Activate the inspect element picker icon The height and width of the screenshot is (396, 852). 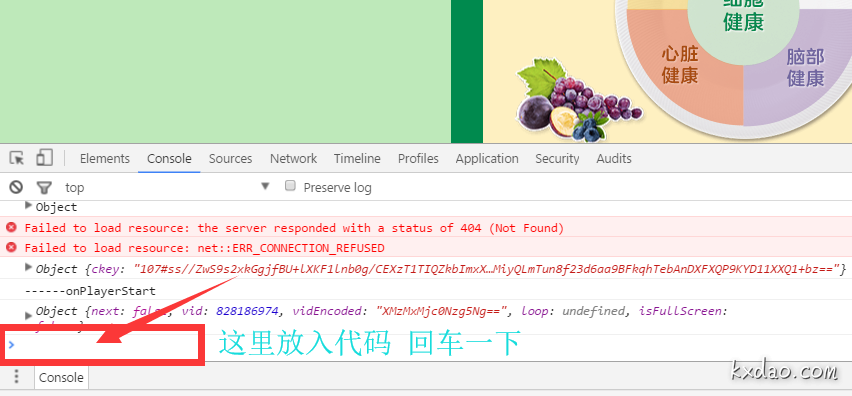(x=17, y=158)
